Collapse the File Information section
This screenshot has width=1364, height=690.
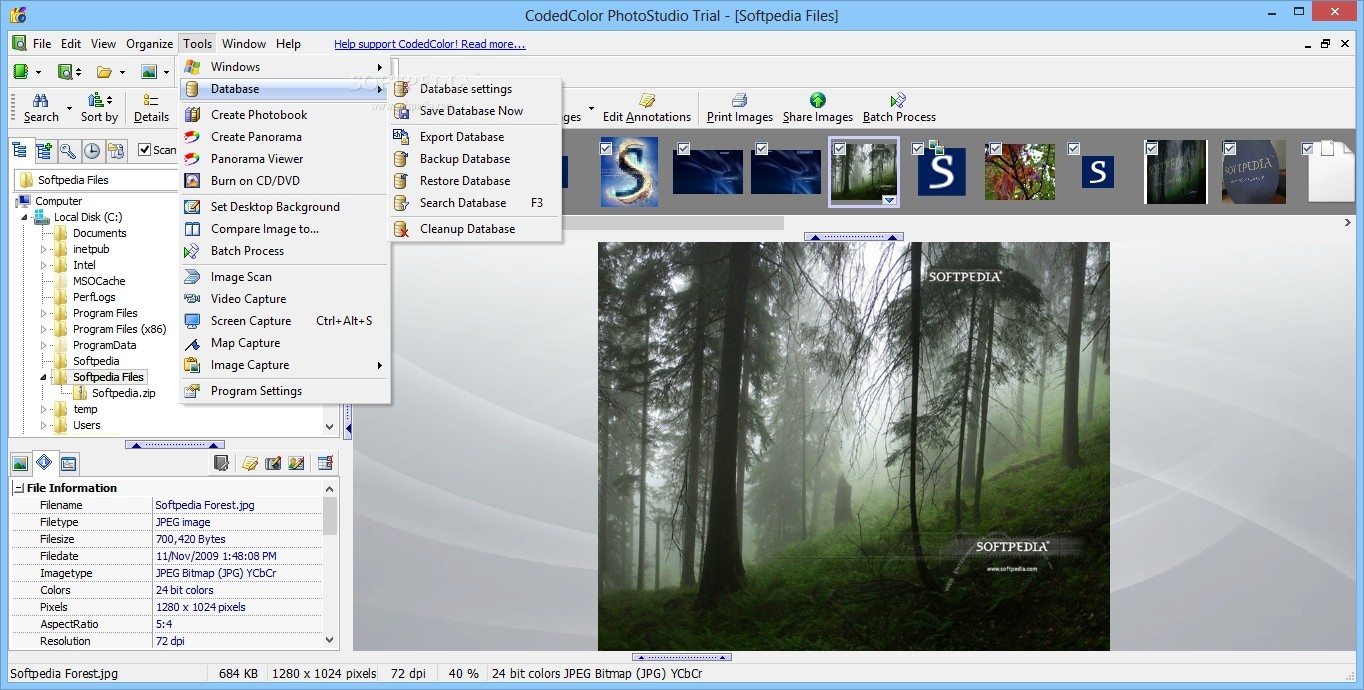tap(18, 488)
